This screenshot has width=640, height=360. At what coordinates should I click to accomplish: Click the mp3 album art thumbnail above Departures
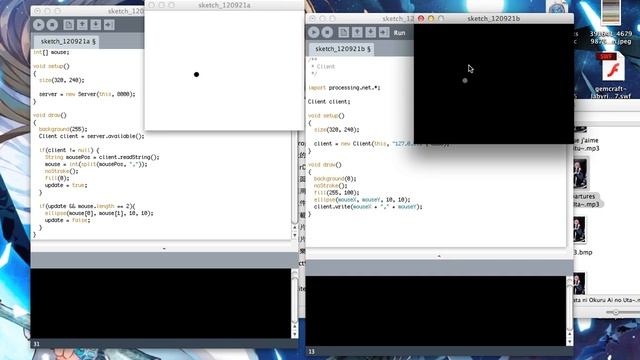click(580, 174)
